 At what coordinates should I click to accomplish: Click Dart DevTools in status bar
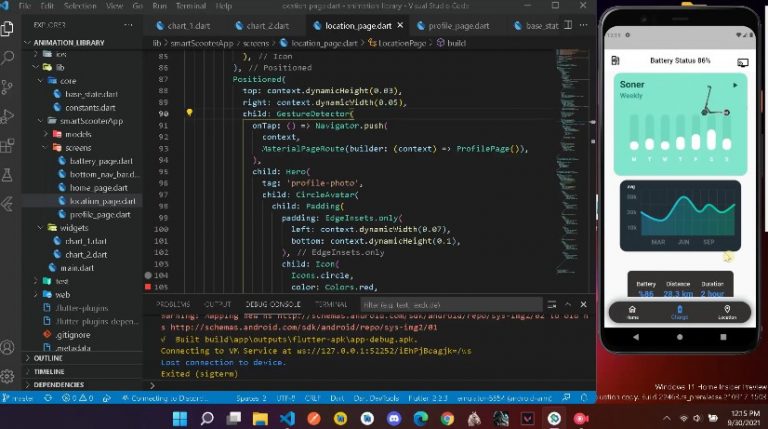point(376,398)
